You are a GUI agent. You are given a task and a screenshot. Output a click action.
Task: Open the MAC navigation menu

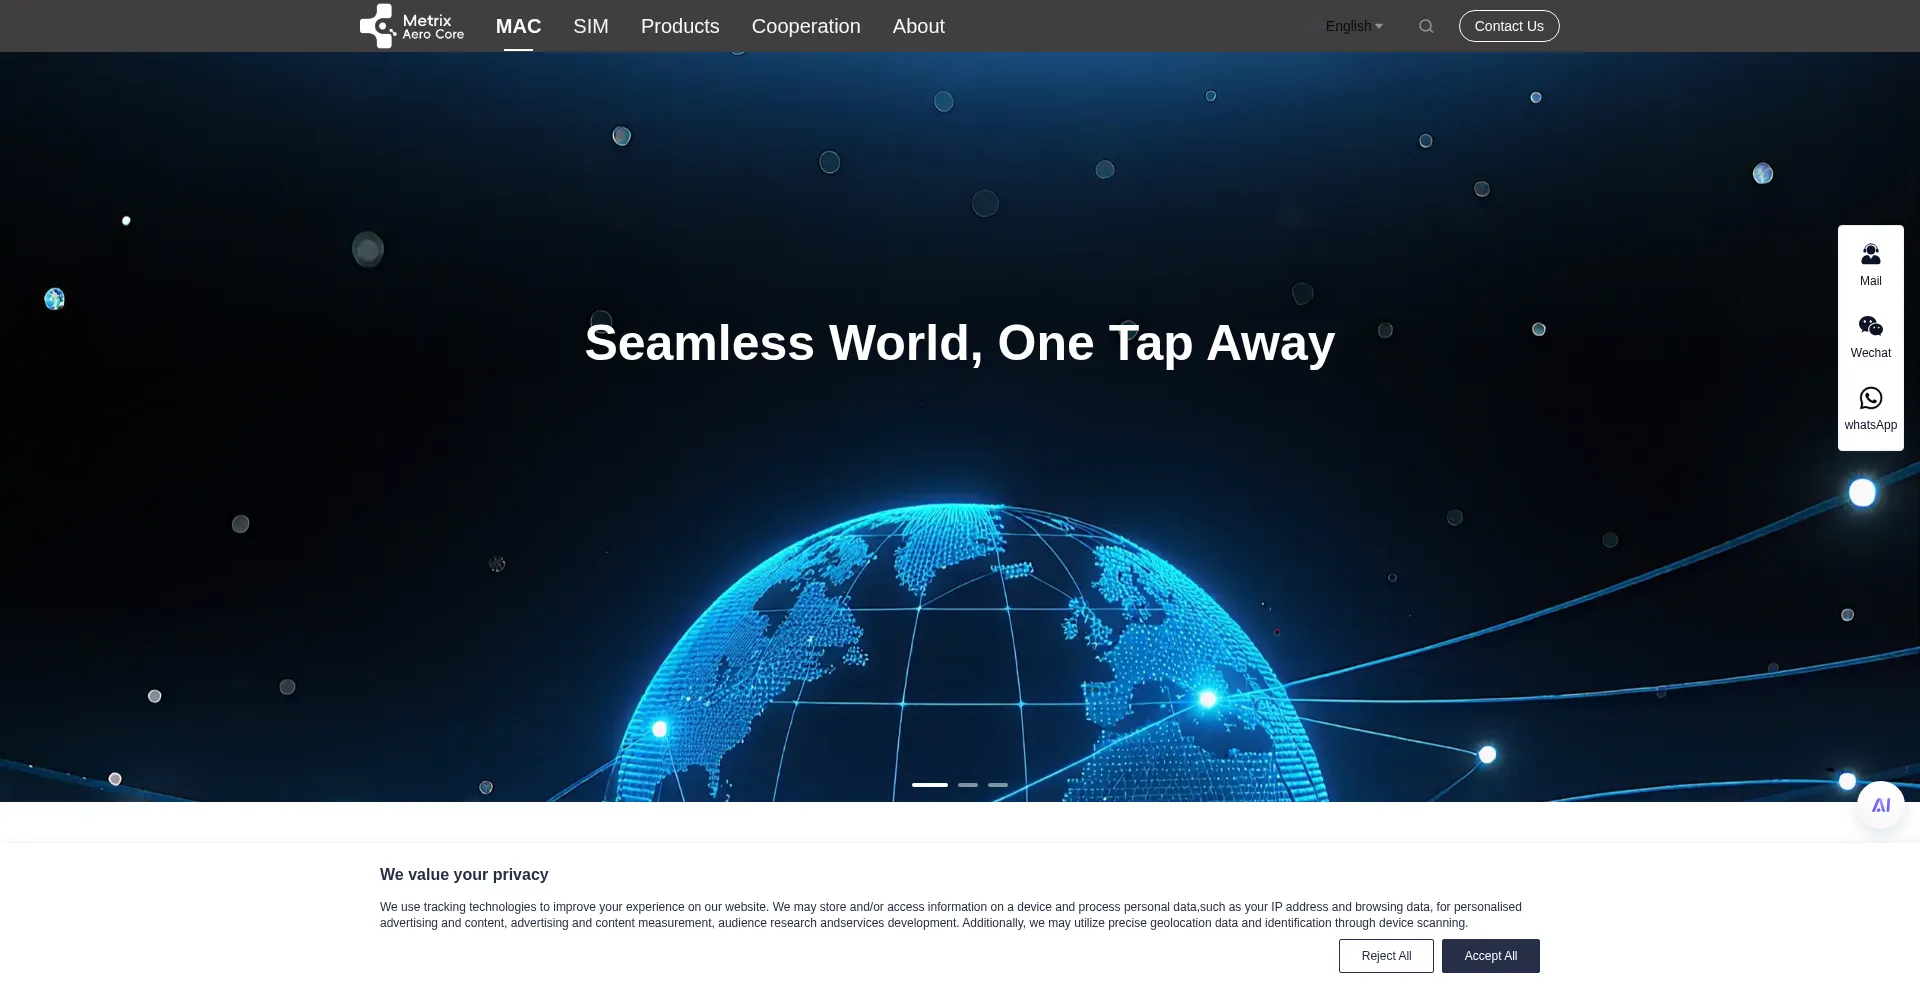pyautogui.click(x=518, y=26)
